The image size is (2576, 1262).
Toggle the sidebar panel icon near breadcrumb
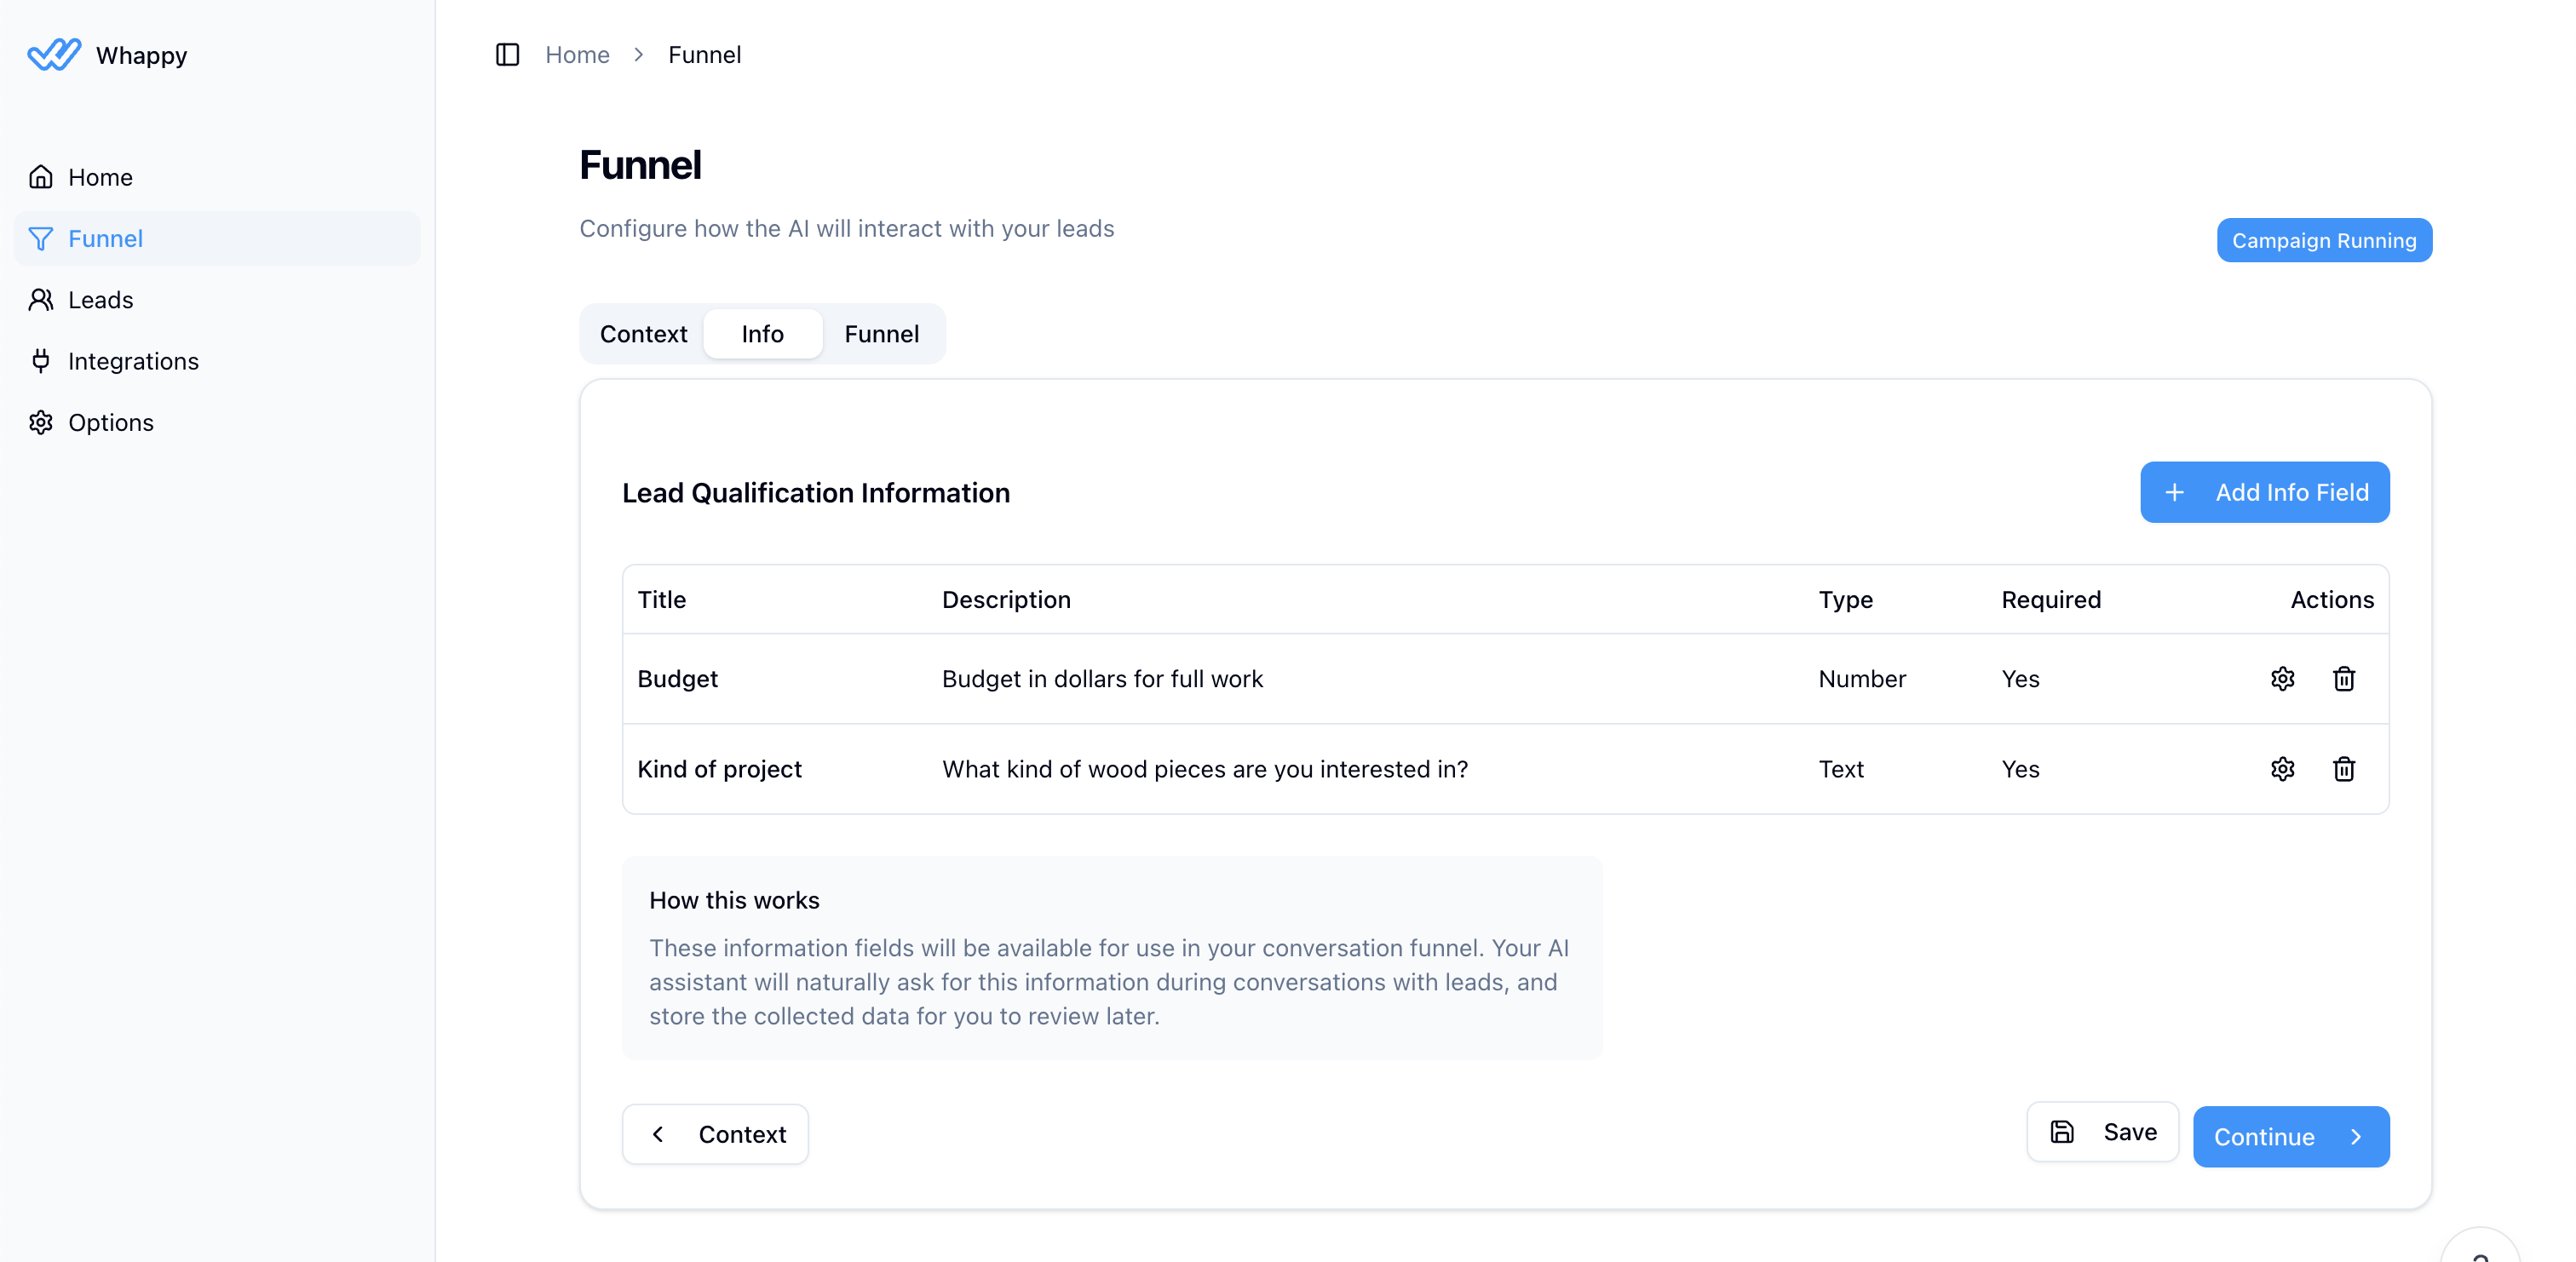[507, 55]
